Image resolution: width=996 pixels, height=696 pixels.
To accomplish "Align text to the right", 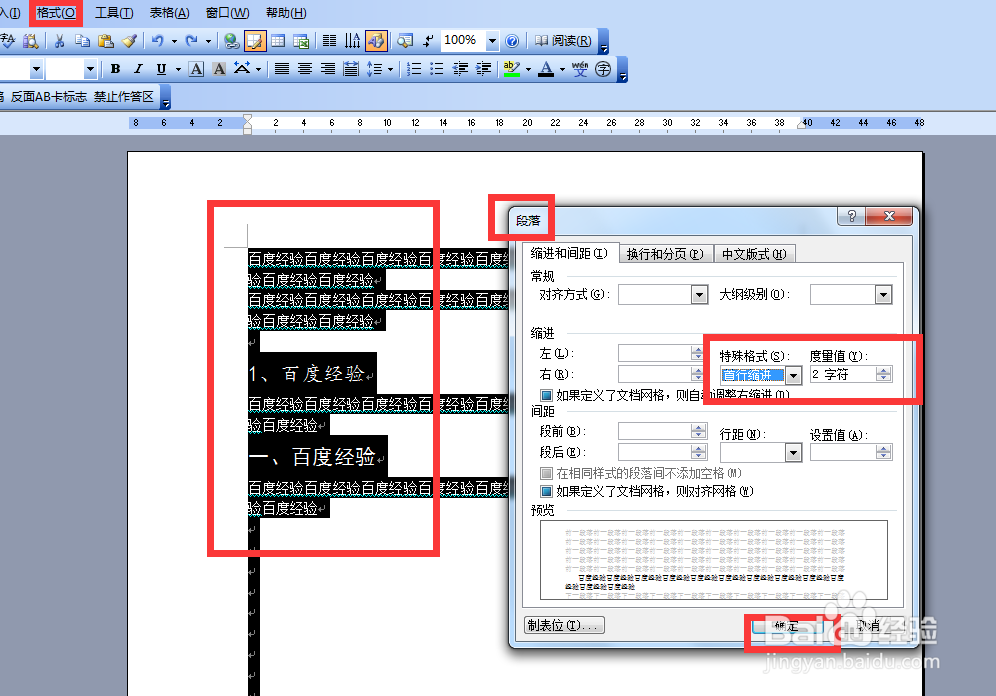I will click(328, 69).
